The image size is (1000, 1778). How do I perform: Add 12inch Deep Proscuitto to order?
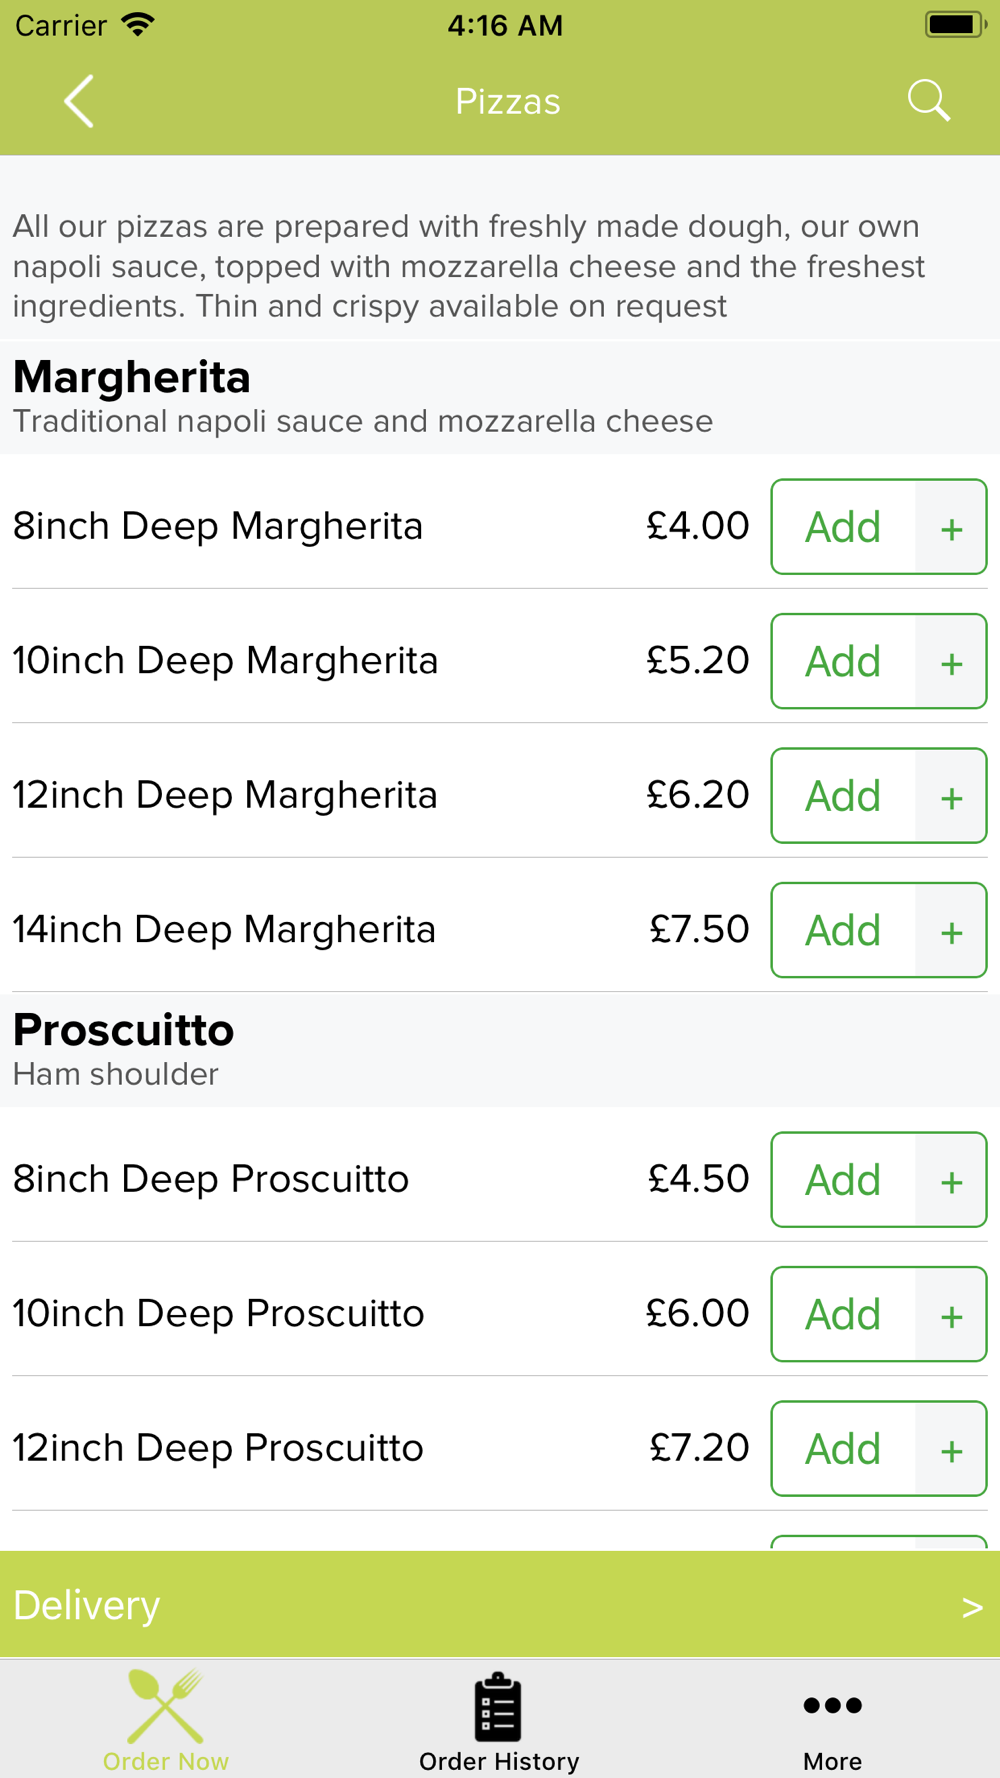coord(843,1449)
